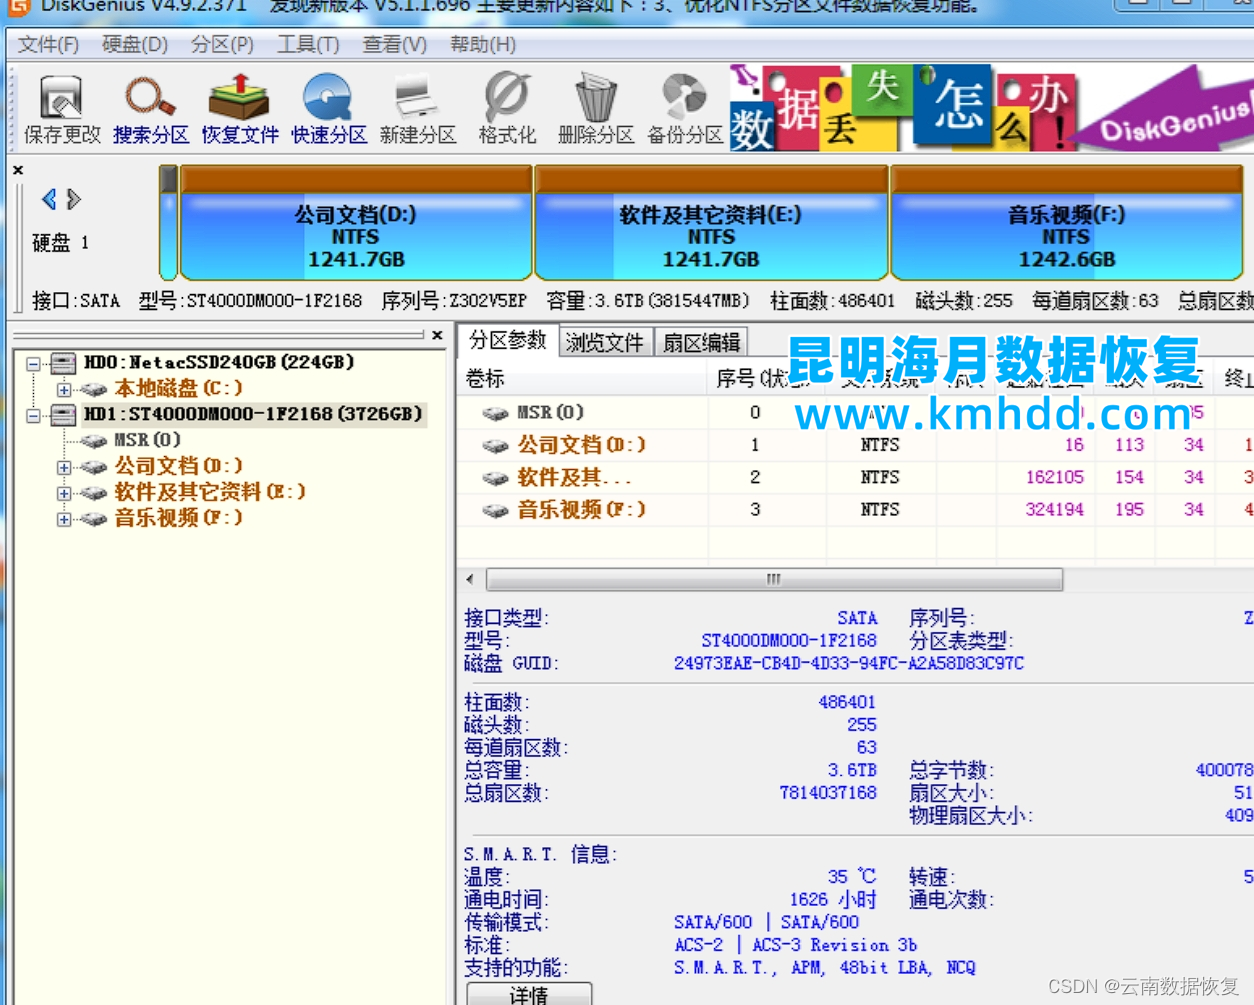Click the DiskGenius banner advertisement
This screenshot has width=1254, height=1005.
990,108
